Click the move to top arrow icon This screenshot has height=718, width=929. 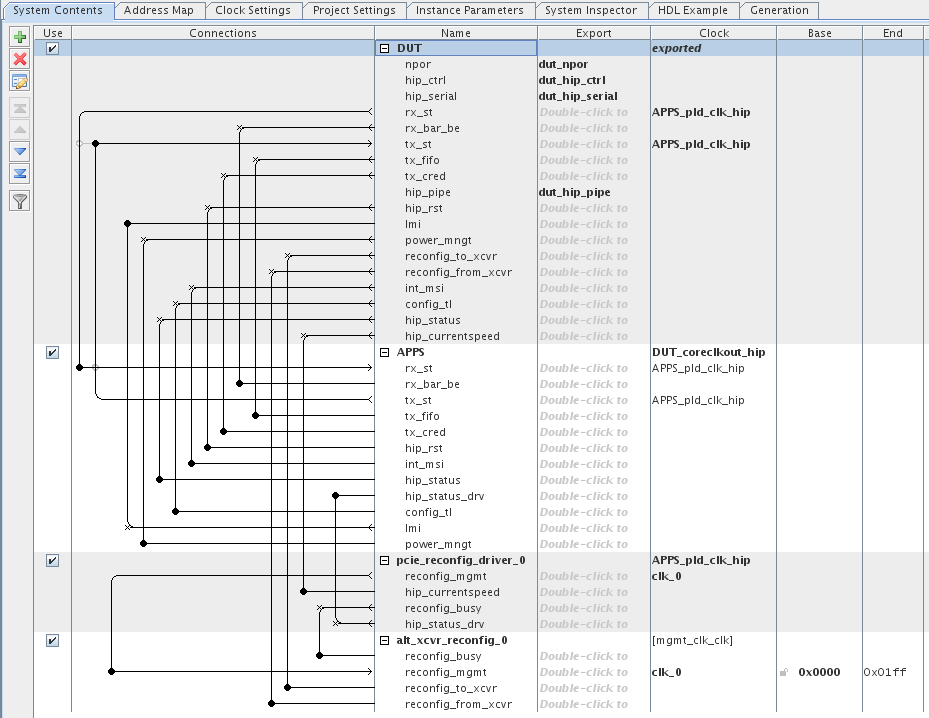point(19,108)
